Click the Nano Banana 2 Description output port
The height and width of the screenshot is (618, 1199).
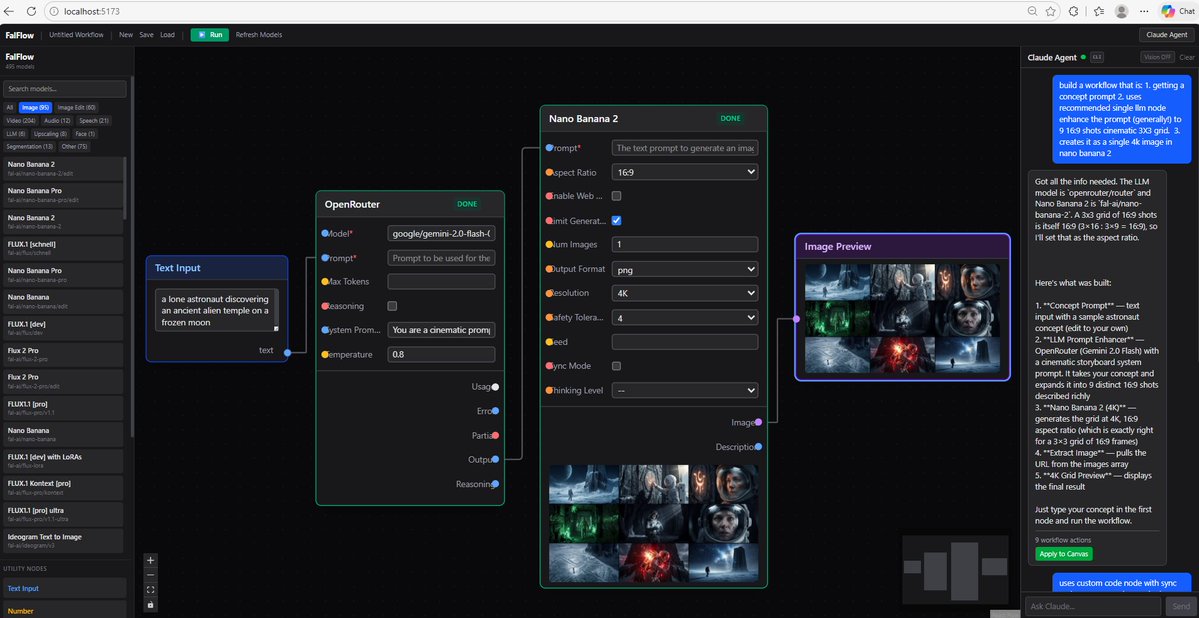pyautogui.click(x=758, y=447)
